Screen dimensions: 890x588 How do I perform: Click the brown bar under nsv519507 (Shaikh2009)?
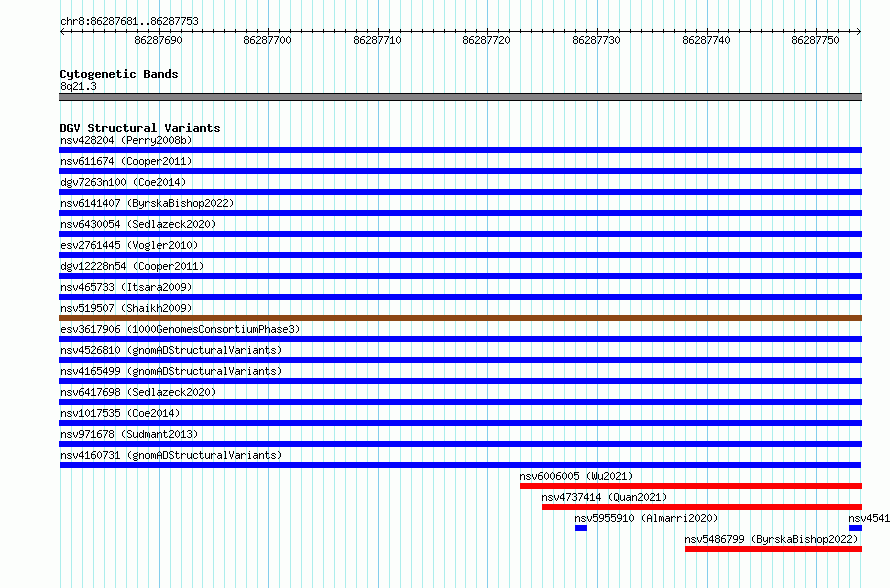pyautogui.click(x=460, y=318)
